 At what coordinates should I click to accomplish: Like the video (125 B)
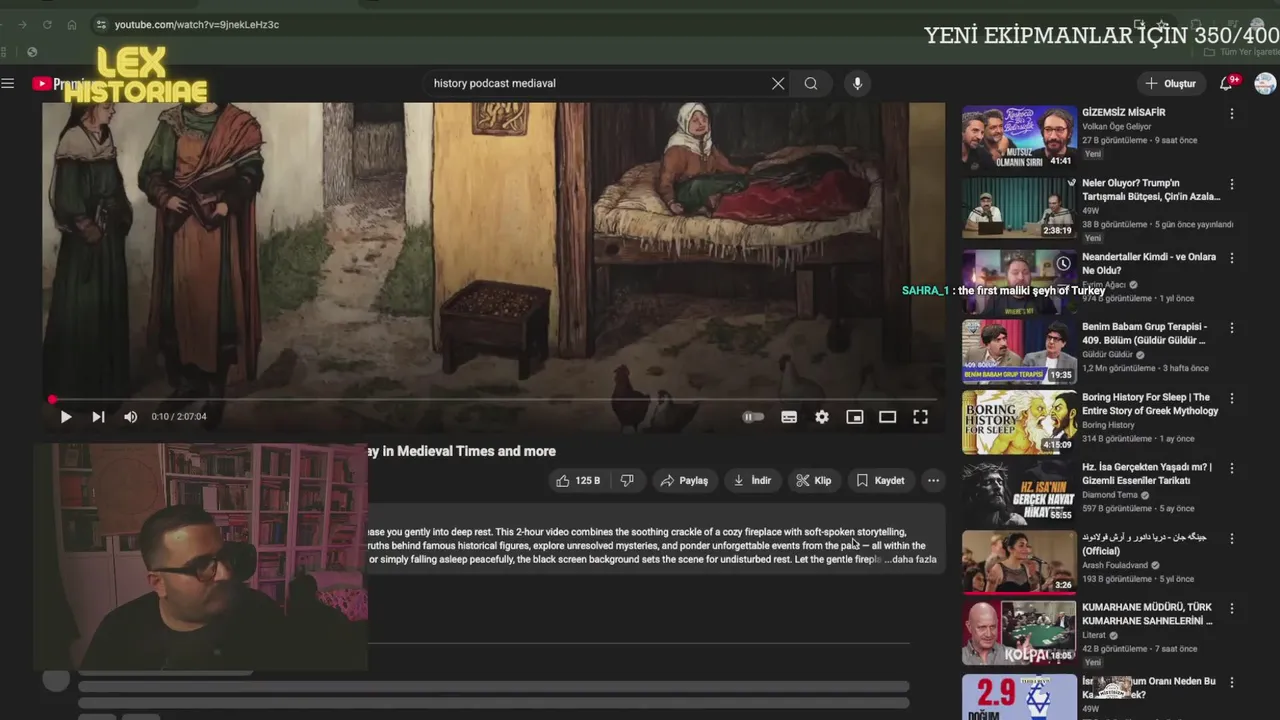click(x=578, y=481)
